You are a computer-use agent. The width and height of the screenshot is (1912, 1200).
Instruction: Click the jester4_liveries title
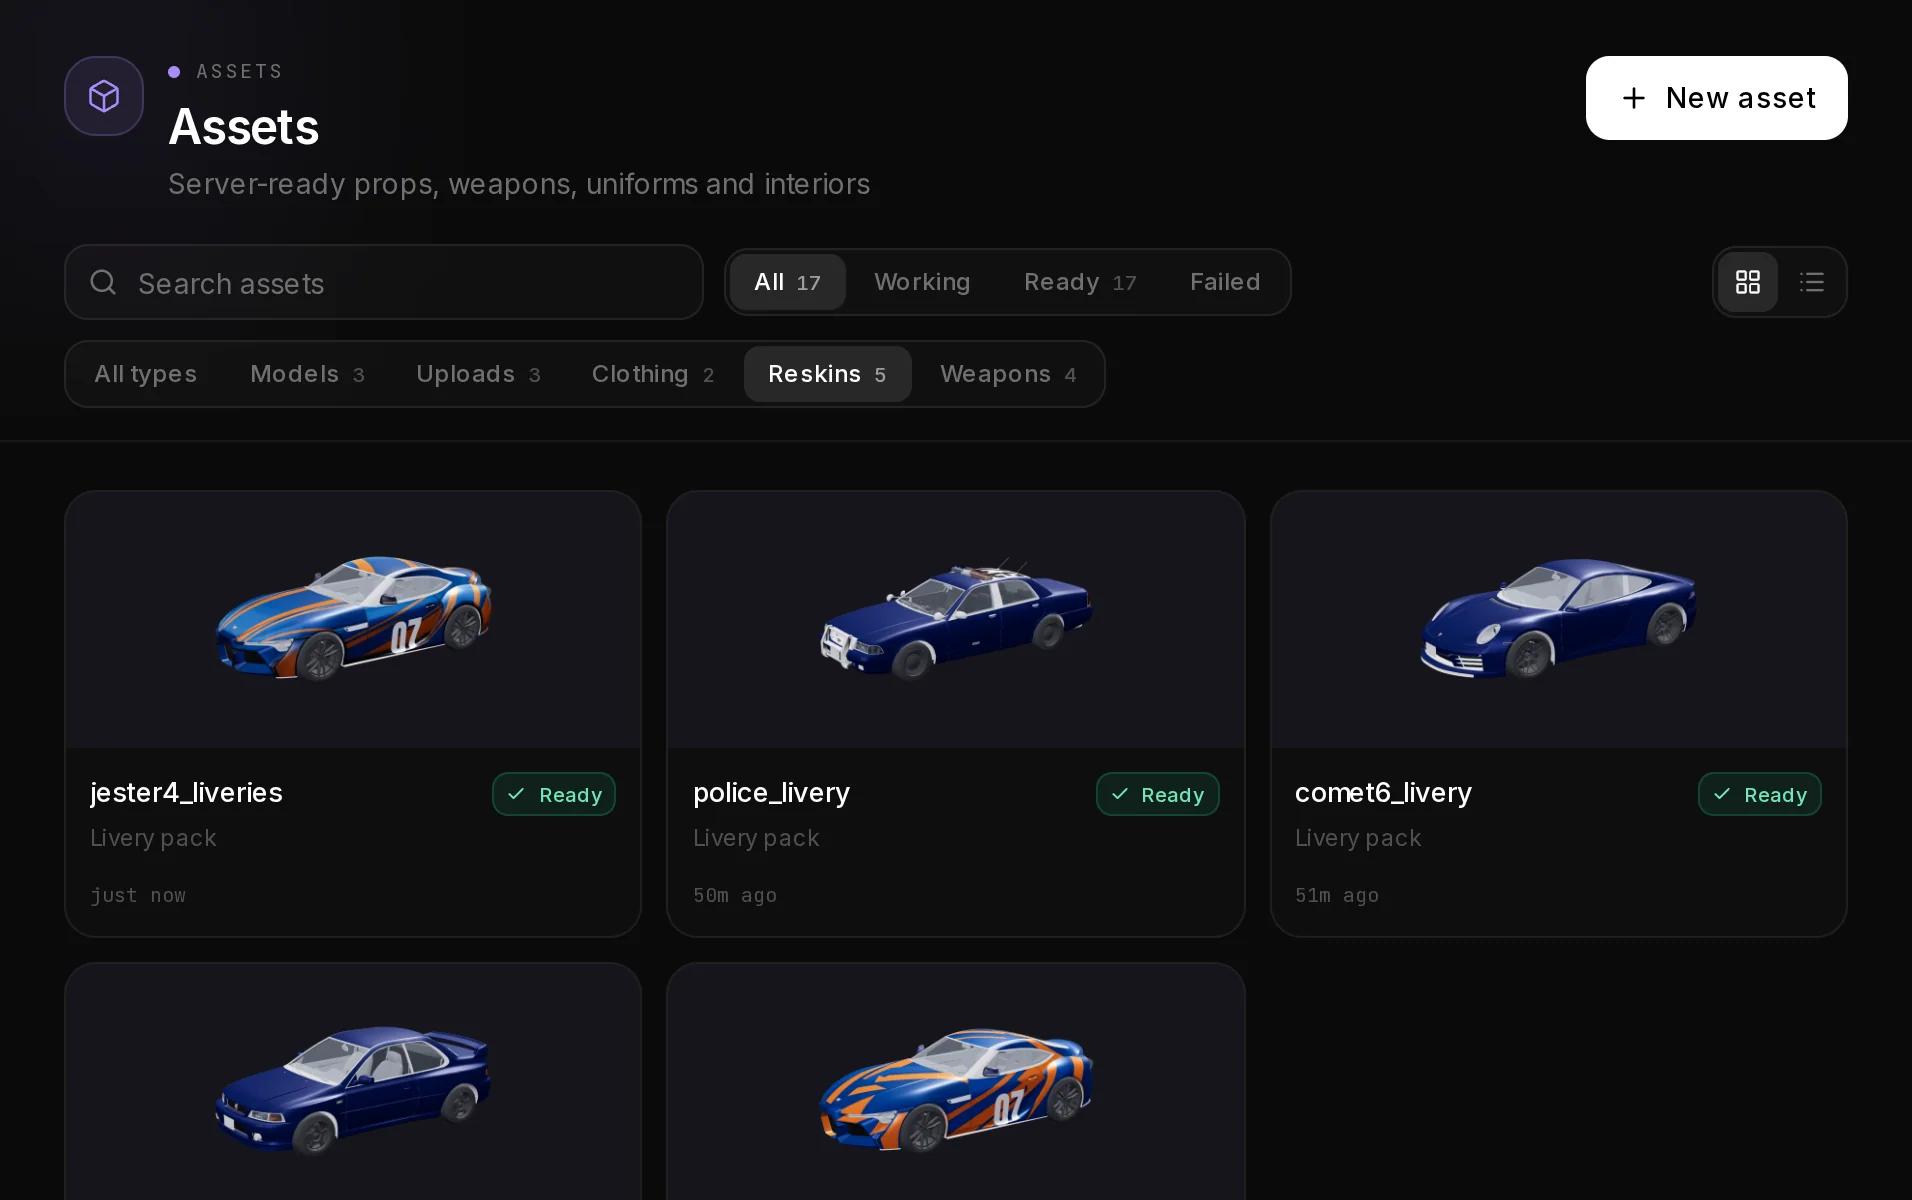tap(186, 793)
